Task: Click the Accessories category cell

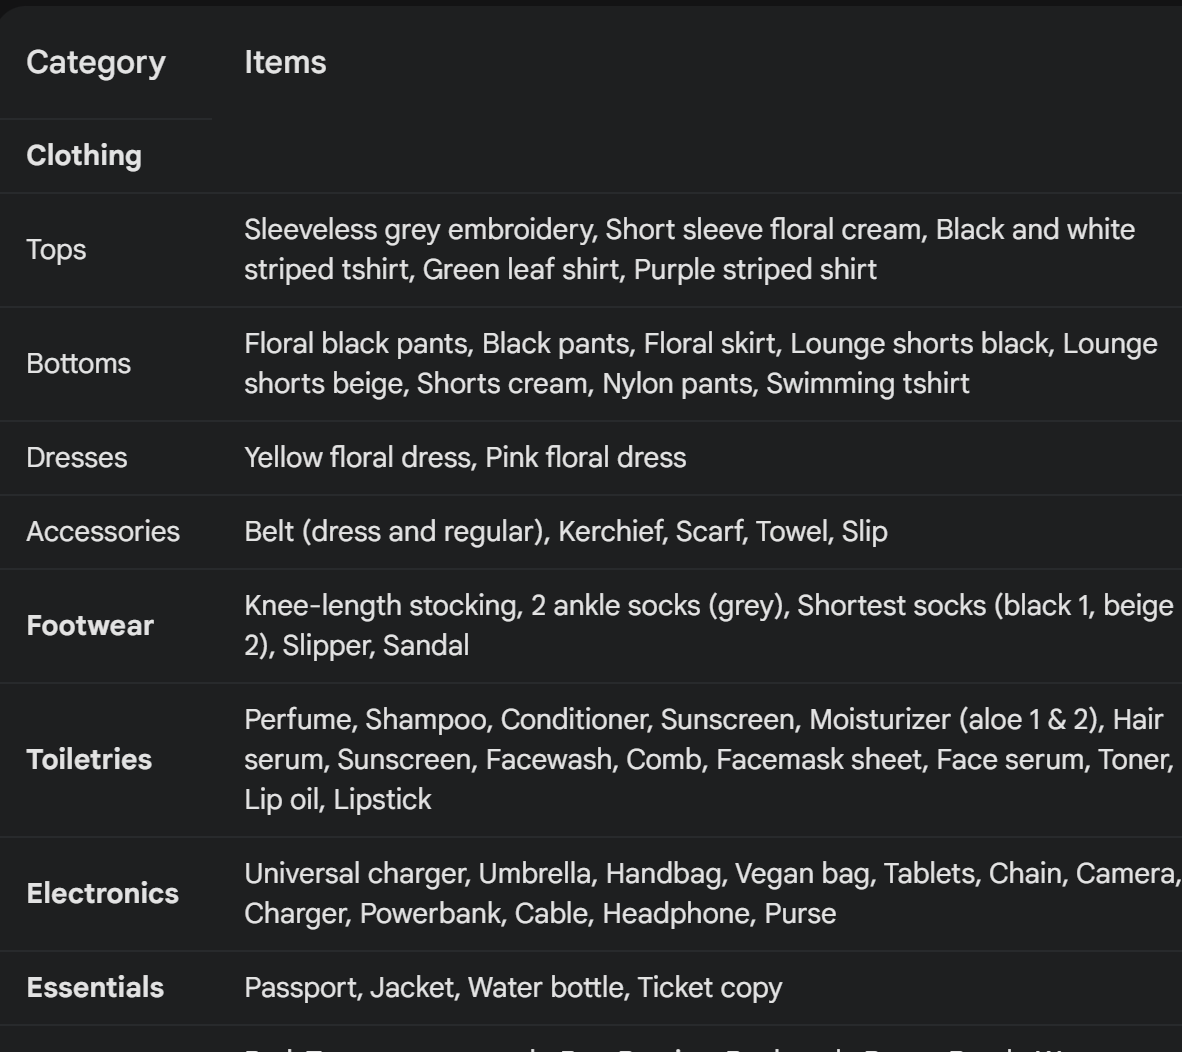Action: [103, 531]
